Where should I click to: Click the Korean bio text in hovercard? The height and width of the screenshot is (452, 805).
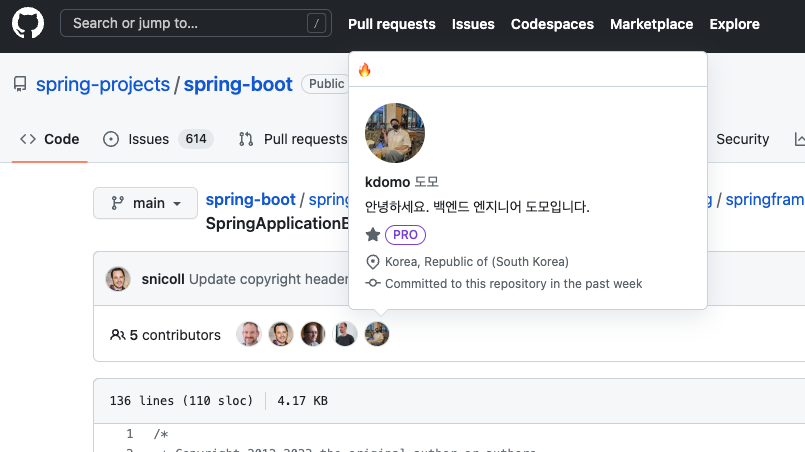tap(477, 206)
